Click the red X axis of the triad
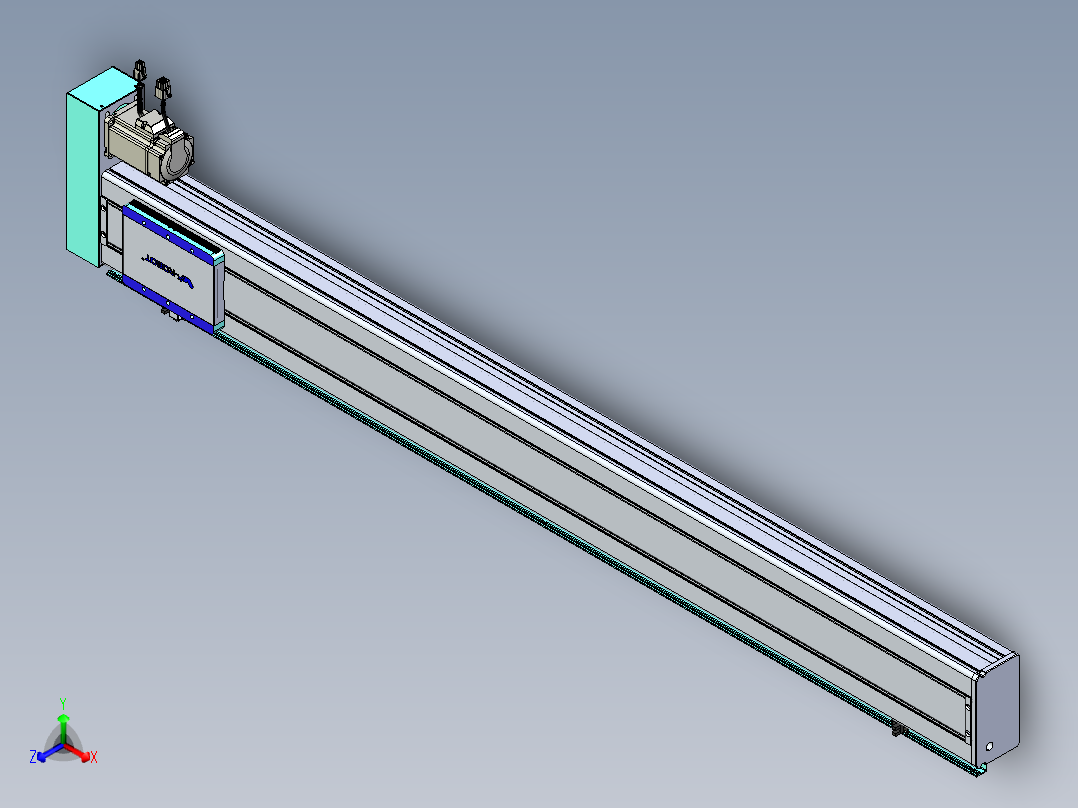 [78, 752]
